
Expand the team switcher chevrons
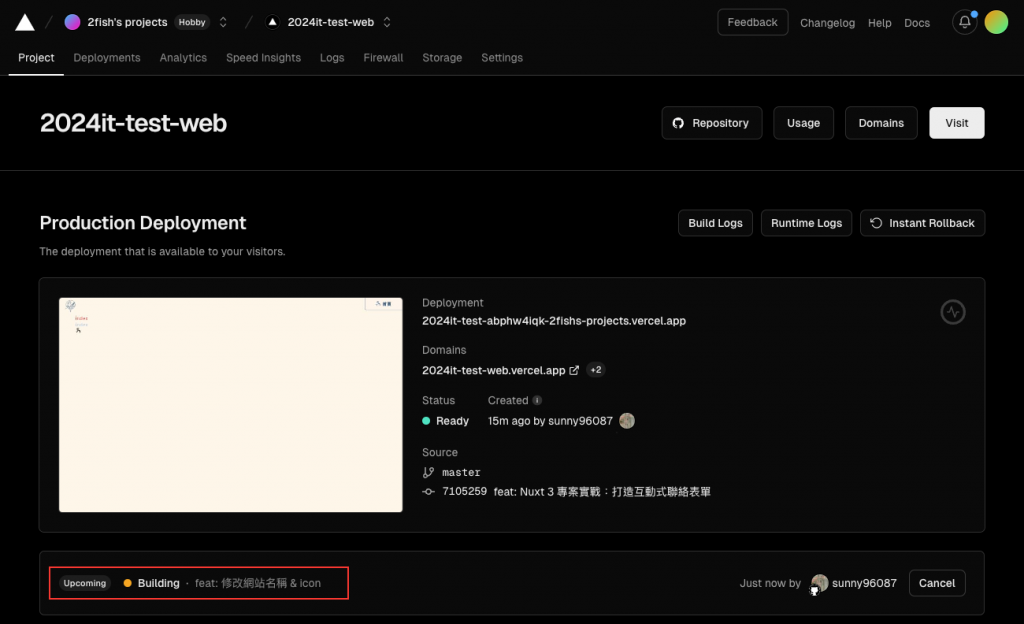[x=223, y=22]
